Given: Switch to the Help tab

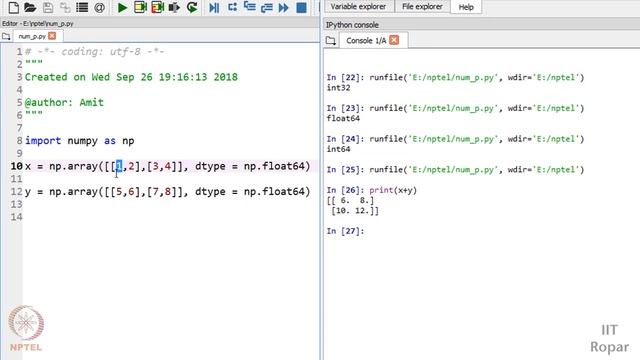Looking at the screenshot, I should tap(466, 7).
